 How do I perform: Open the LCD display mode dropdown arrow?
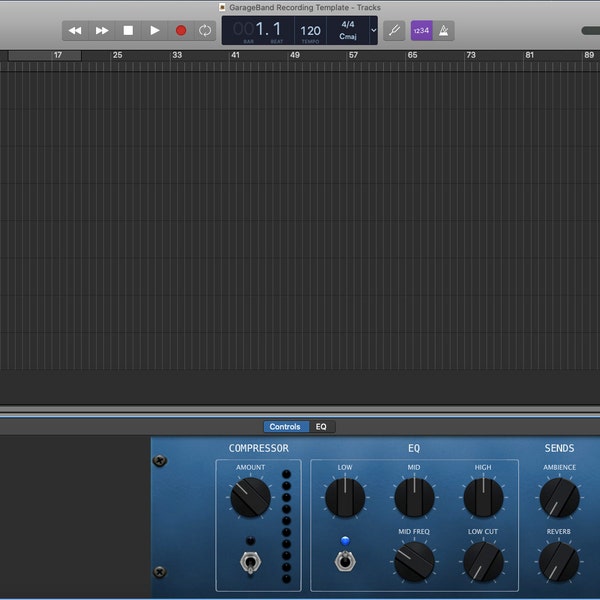tap(373, 31)
